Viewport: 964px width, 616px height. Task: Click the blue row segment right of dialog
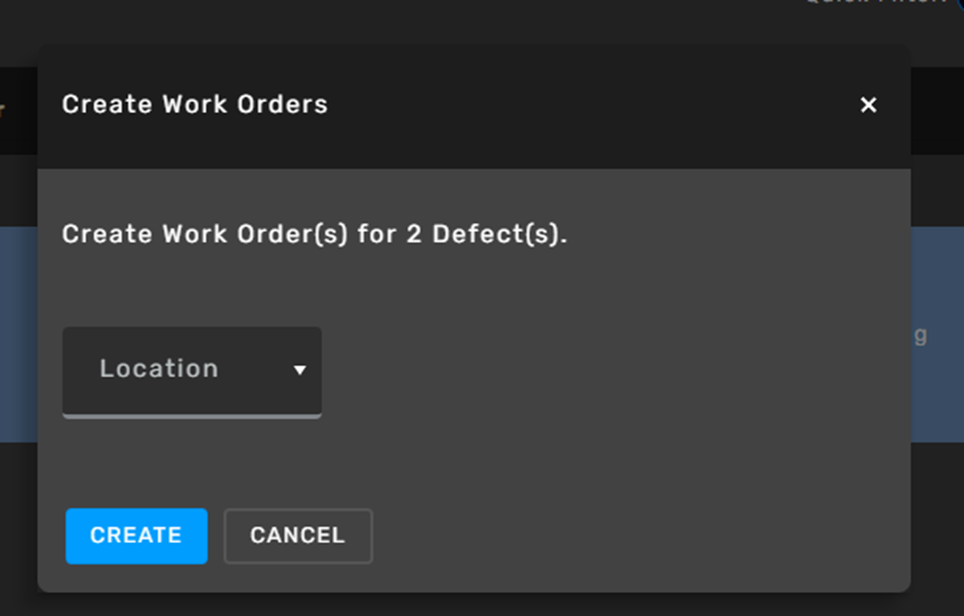(937, 334)
